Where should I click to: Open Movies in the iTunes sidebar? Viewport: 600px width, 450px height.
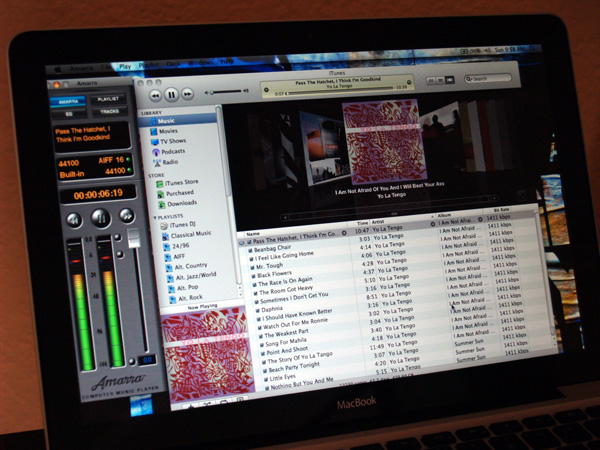click(x=164, y=131)
